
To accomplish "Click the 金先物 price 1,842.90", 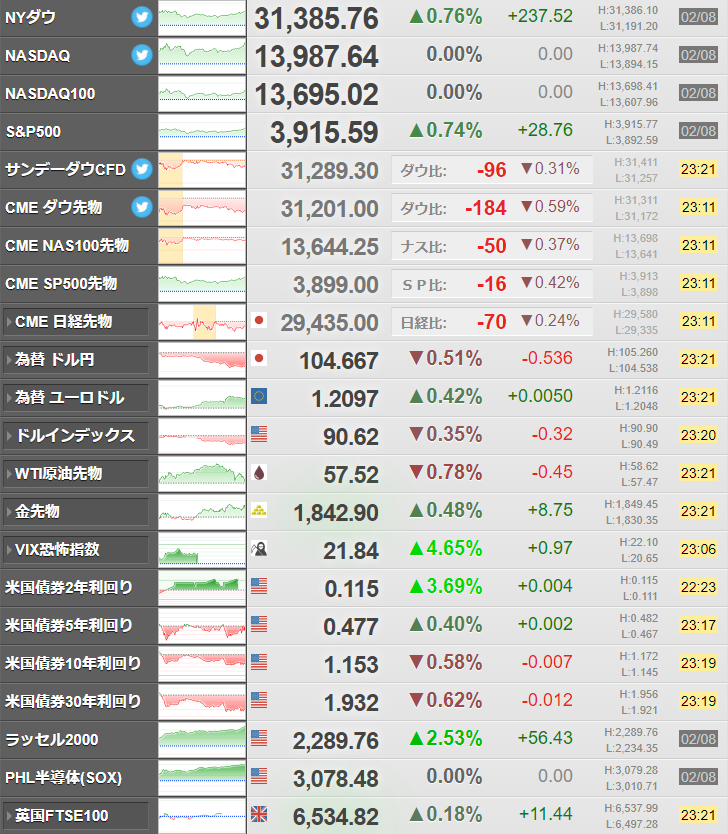I will tap(336, 513).
